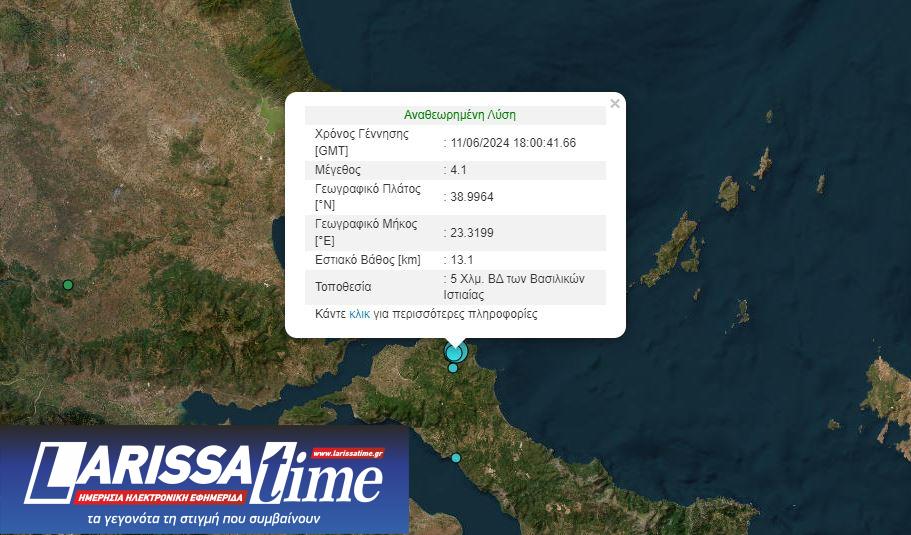Click the 'Εστιακό Βάθος [km]' row label

(367, 260)
